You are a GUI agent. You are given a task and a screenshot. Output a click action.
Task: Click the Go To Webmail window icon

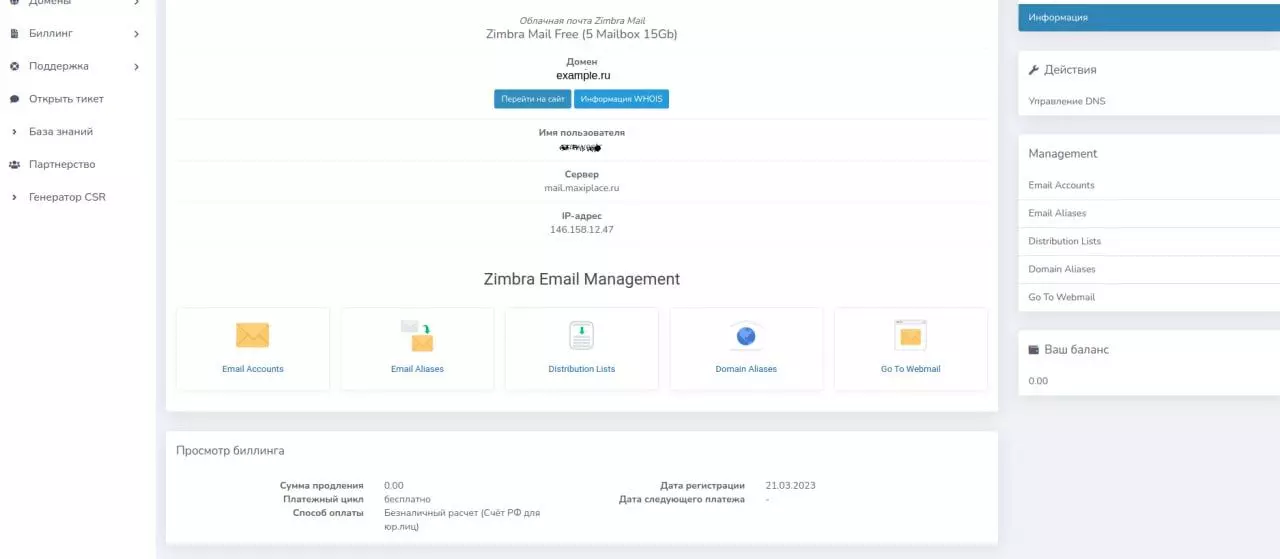[911, 335]
